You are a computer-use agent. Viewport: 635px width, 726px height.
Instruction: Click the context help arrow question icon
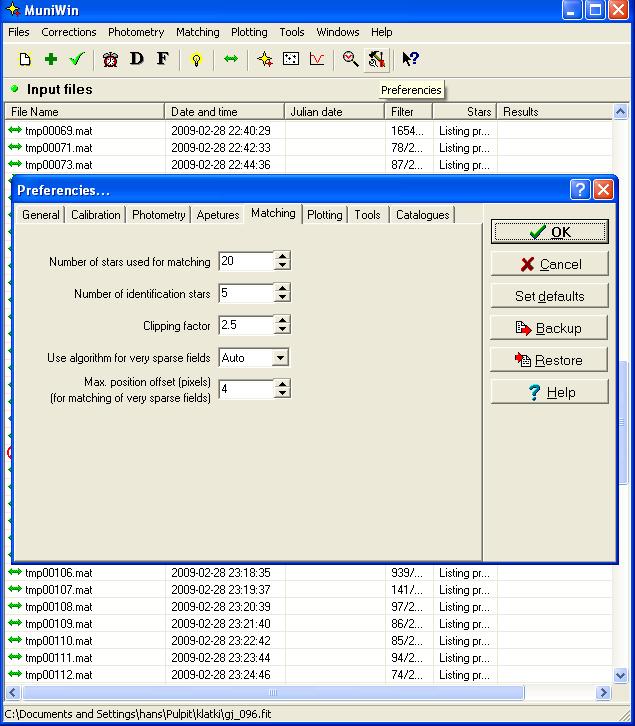pyautogui.click(x=410, y=60)
